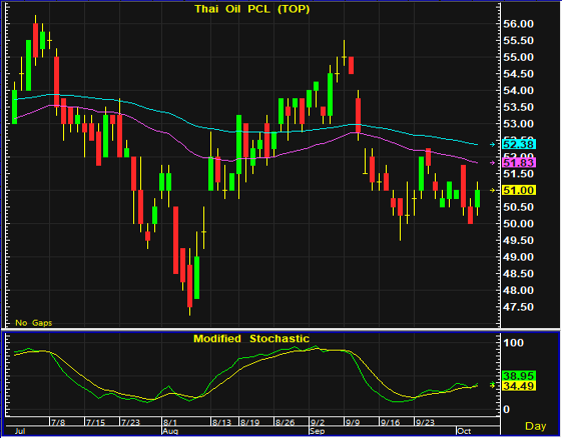Click the last green candle closing at 51.00
This screenshot has width=562, height=438.
(477, 199)
